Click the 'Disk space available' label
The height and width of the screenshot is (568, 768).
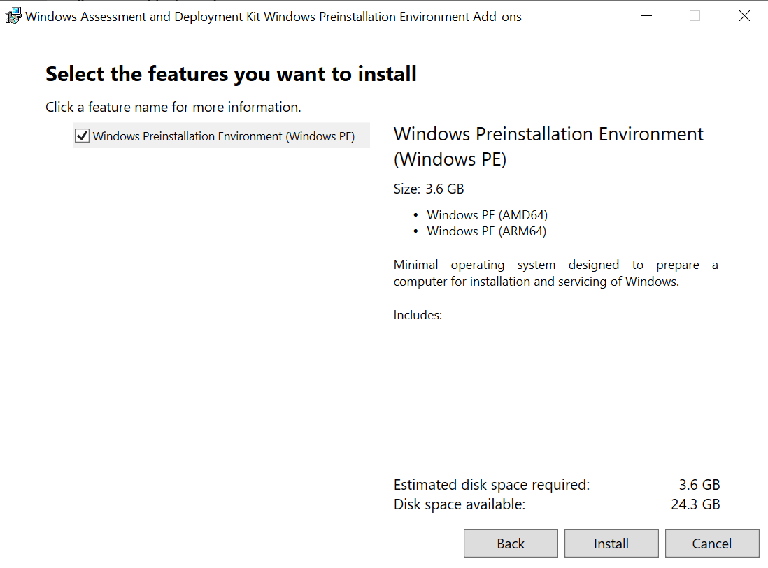459,504
